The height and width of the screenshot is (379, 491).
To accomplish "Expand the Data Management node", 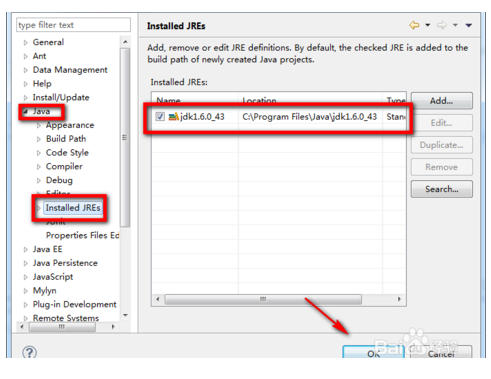I will coord(26,70).
